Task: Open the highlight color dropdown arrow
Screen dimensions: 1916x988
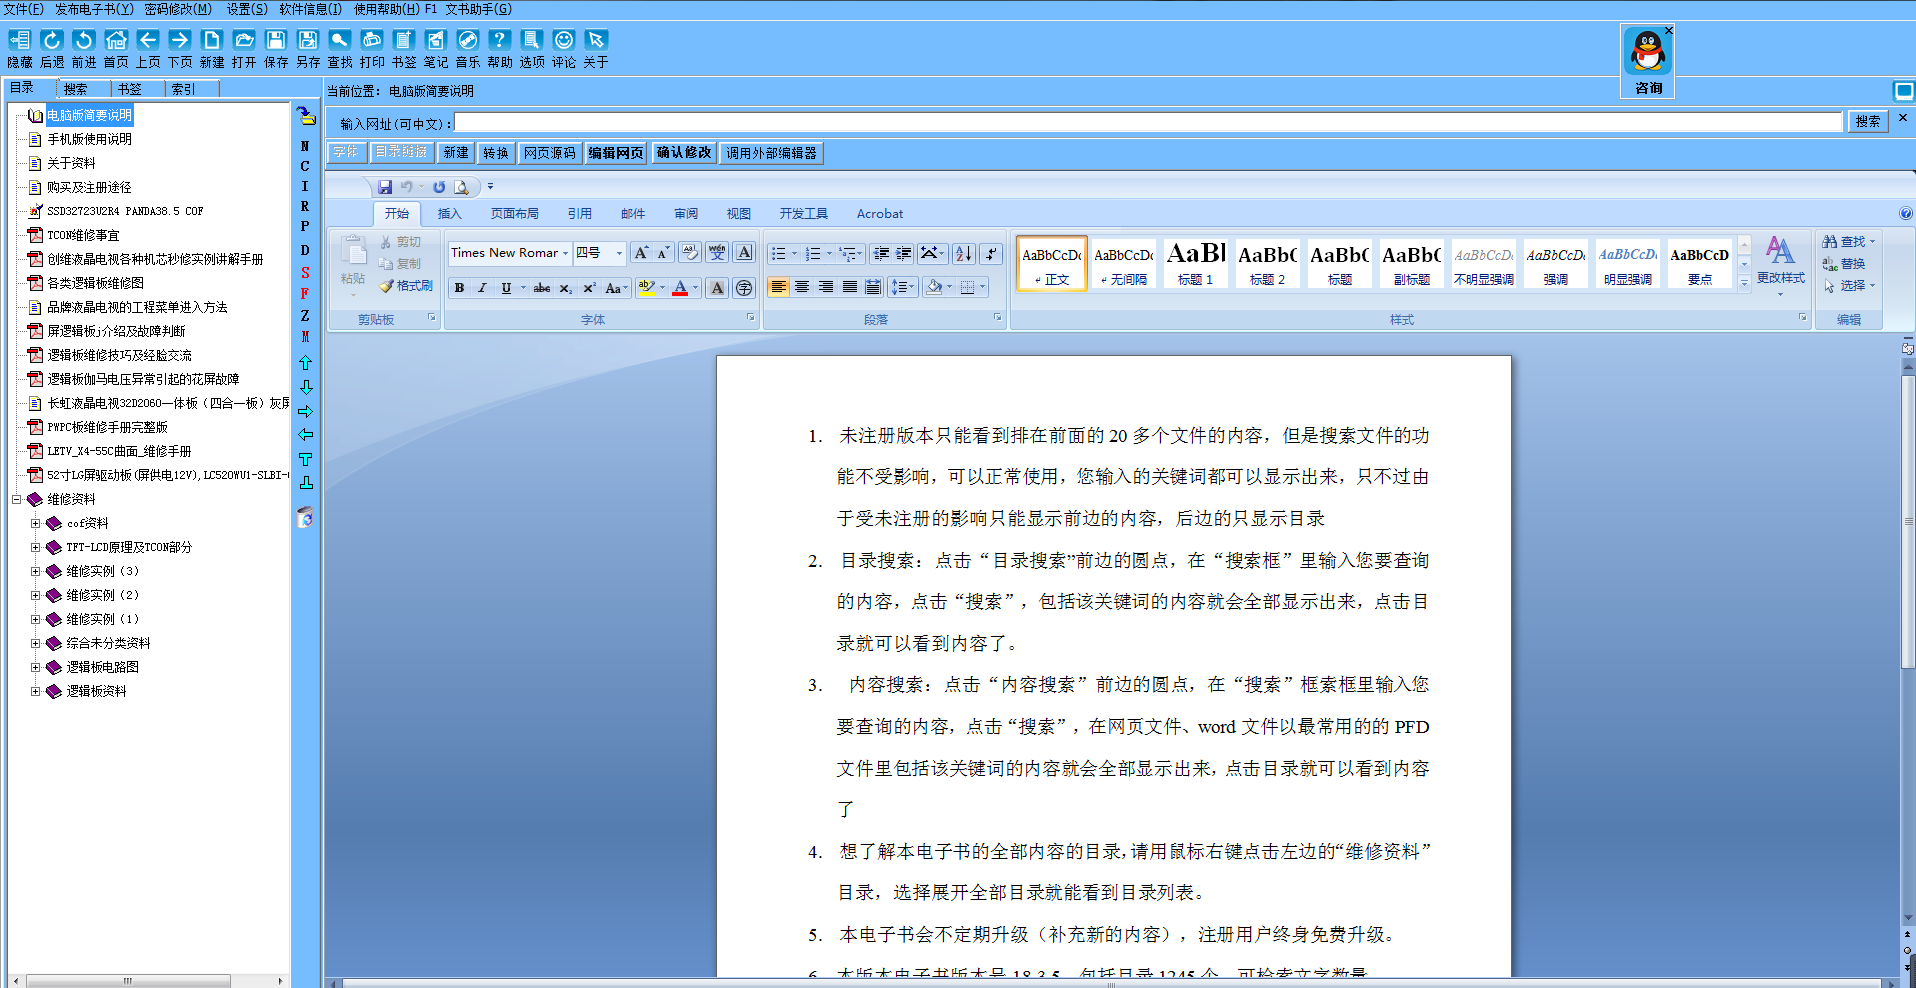Action: (662, 288)
